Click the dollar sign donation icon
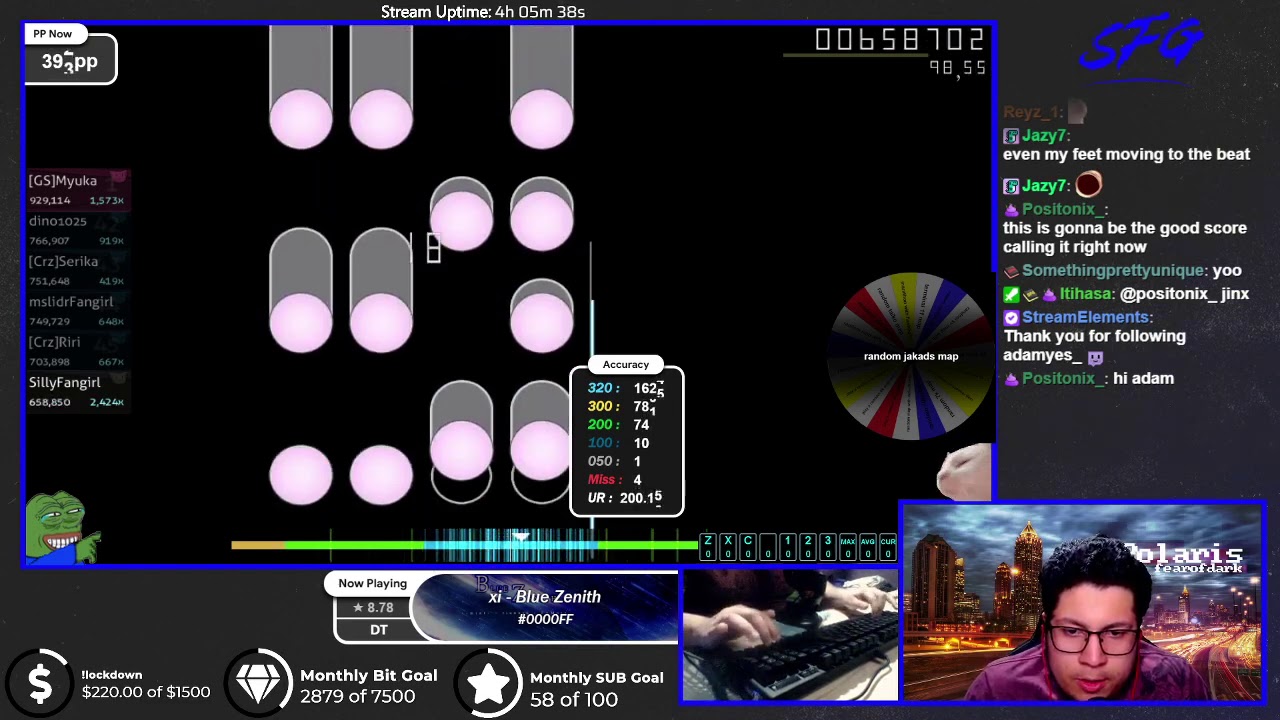 [40, 683]
